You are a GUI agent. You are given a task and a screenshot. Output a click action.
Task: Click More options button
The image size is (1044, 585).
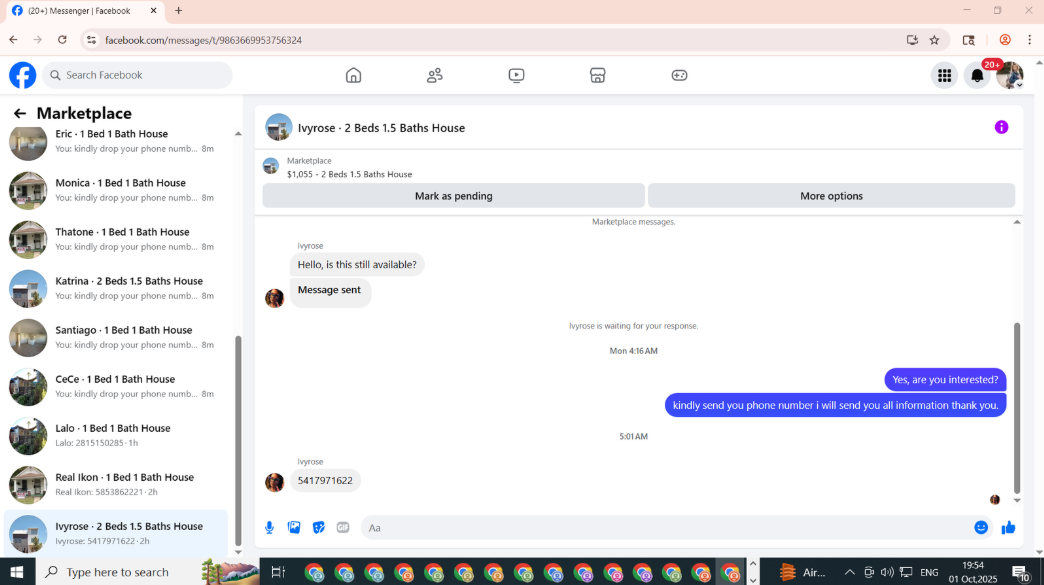coord(831,196)
